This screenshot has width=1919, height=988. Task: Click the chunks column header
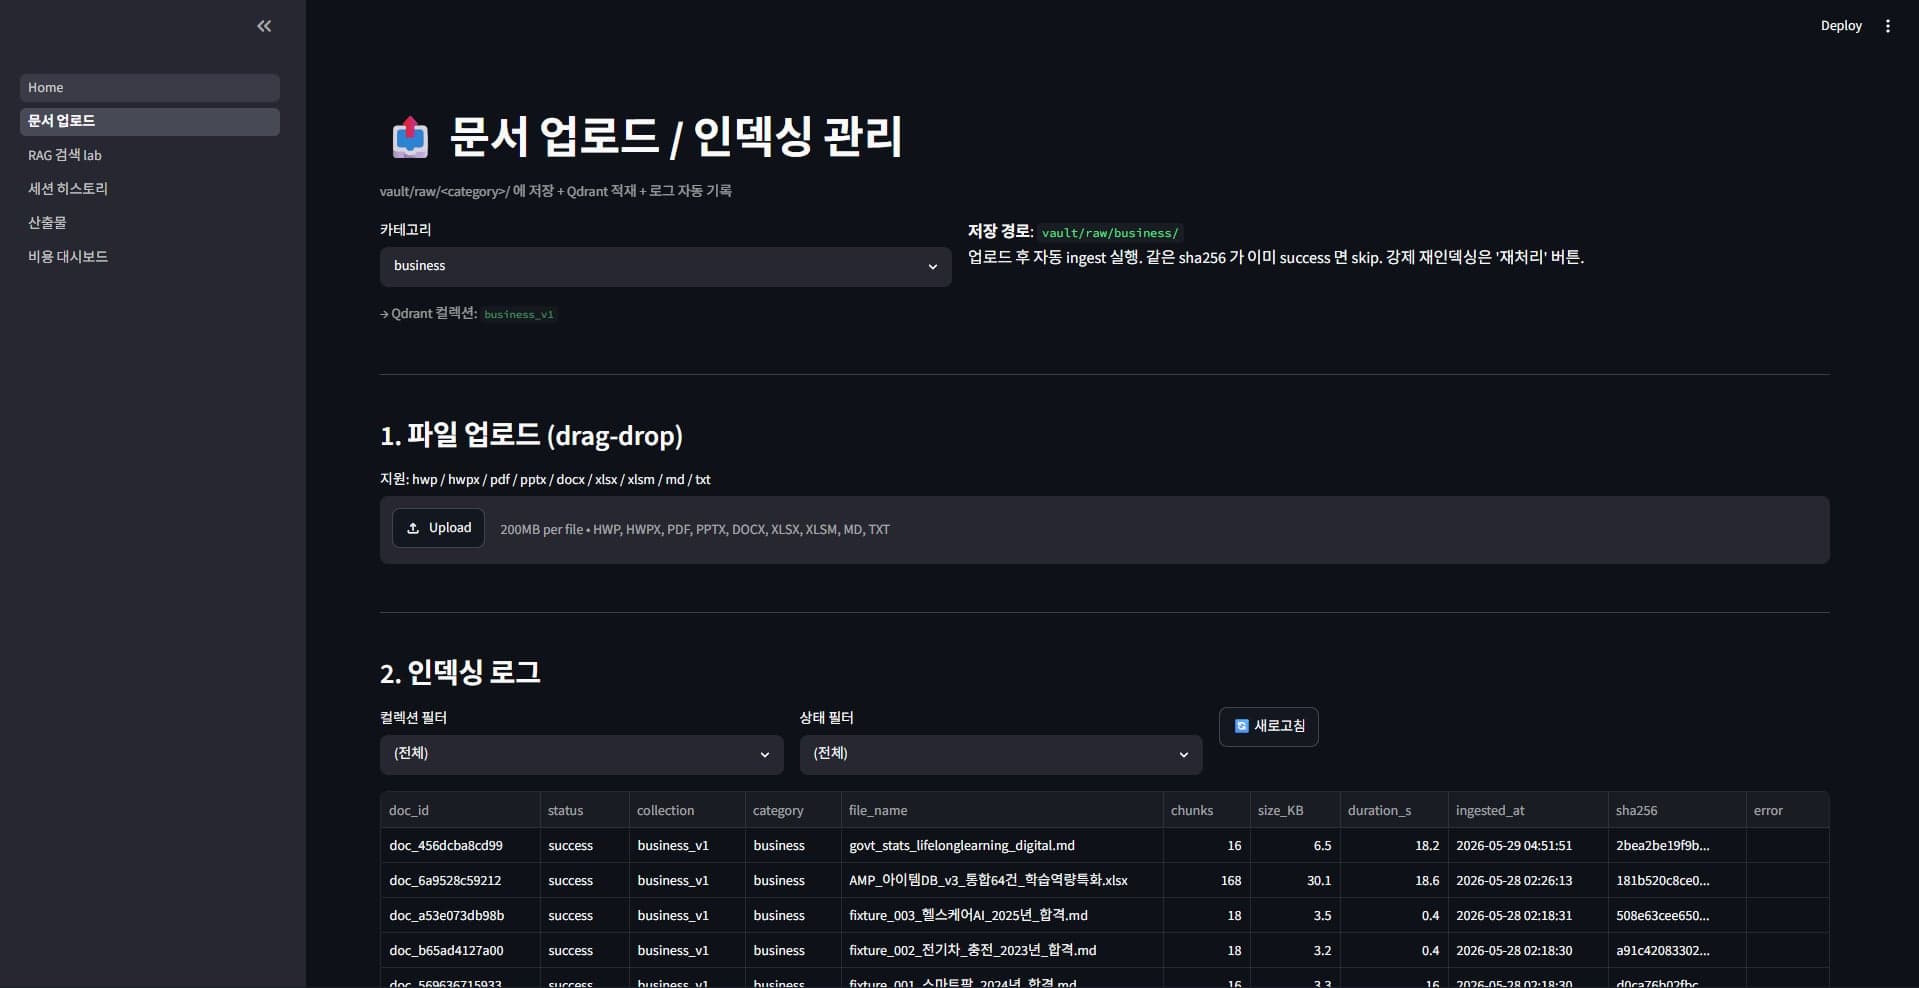(x=1206, y=810)
